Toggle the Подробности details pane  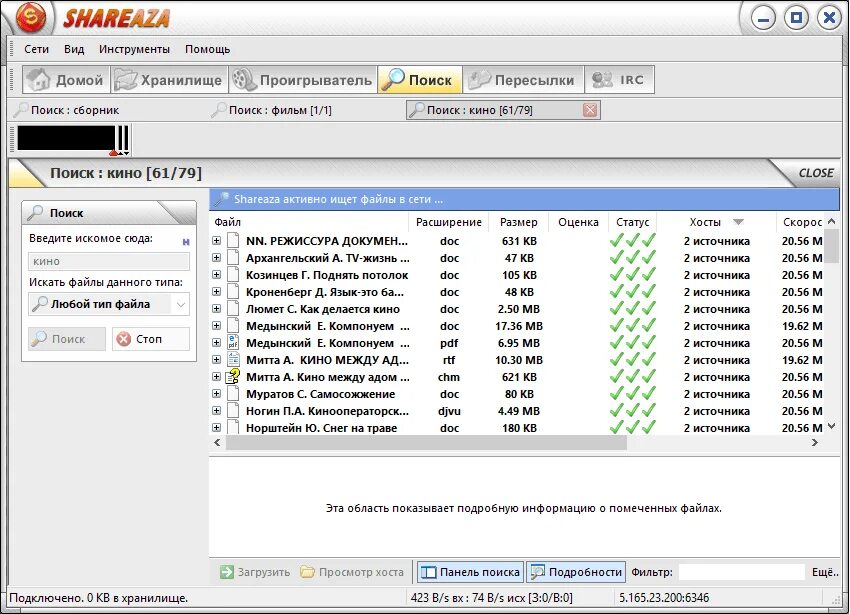[576, 572]
